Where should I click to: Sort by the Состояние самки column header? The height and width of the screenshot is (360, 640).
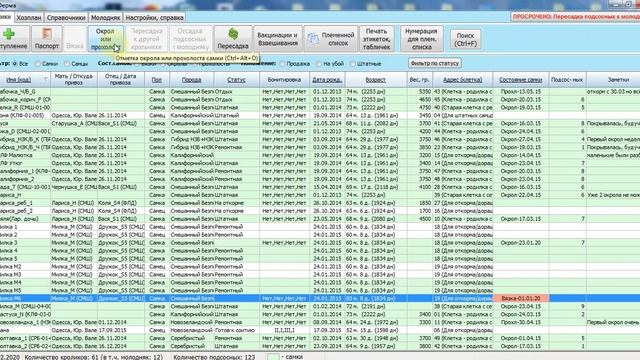[x=521, y=80]
